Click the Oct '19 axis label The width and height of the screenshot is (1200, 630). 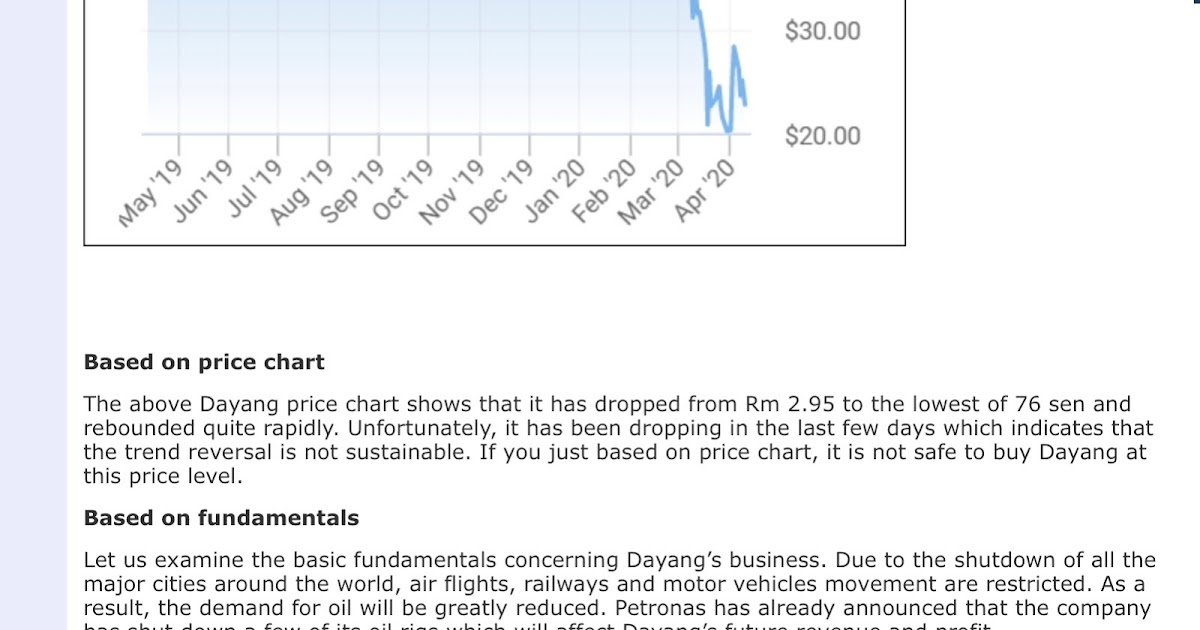(x=403, y=191)
